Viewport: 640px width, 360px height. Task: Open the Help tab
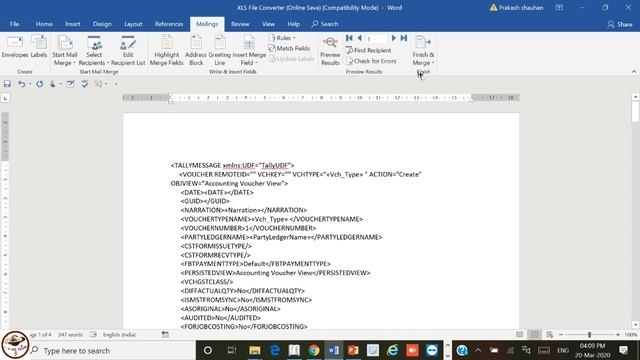293,24
